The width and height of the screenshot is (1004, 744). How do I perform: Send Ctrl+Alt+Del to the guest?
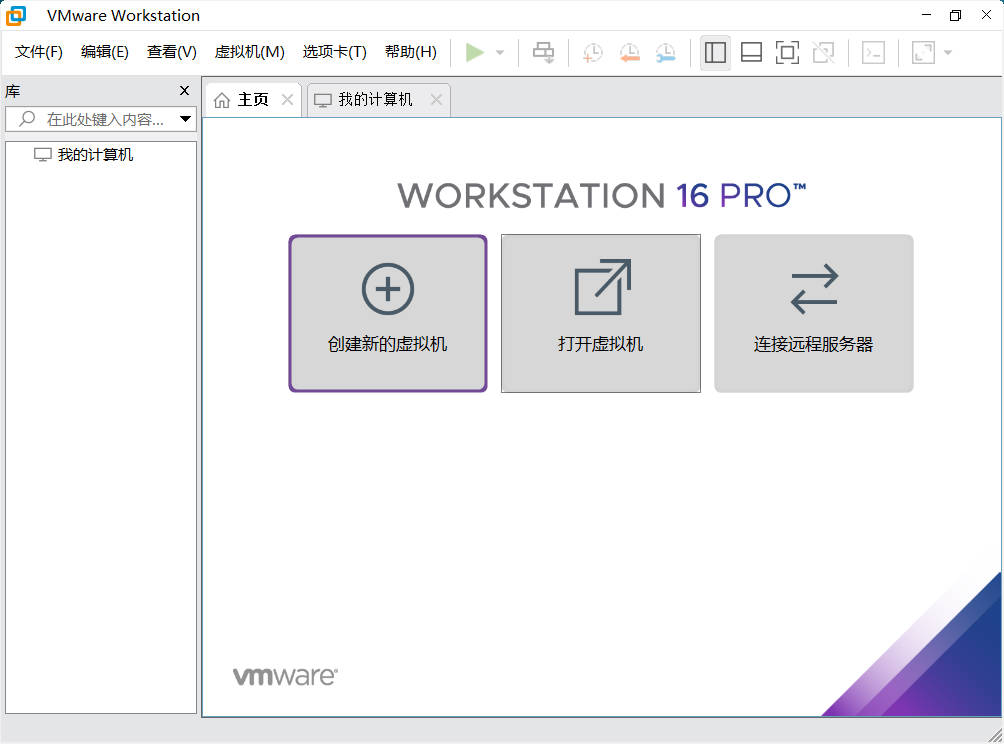coord(543,52)
